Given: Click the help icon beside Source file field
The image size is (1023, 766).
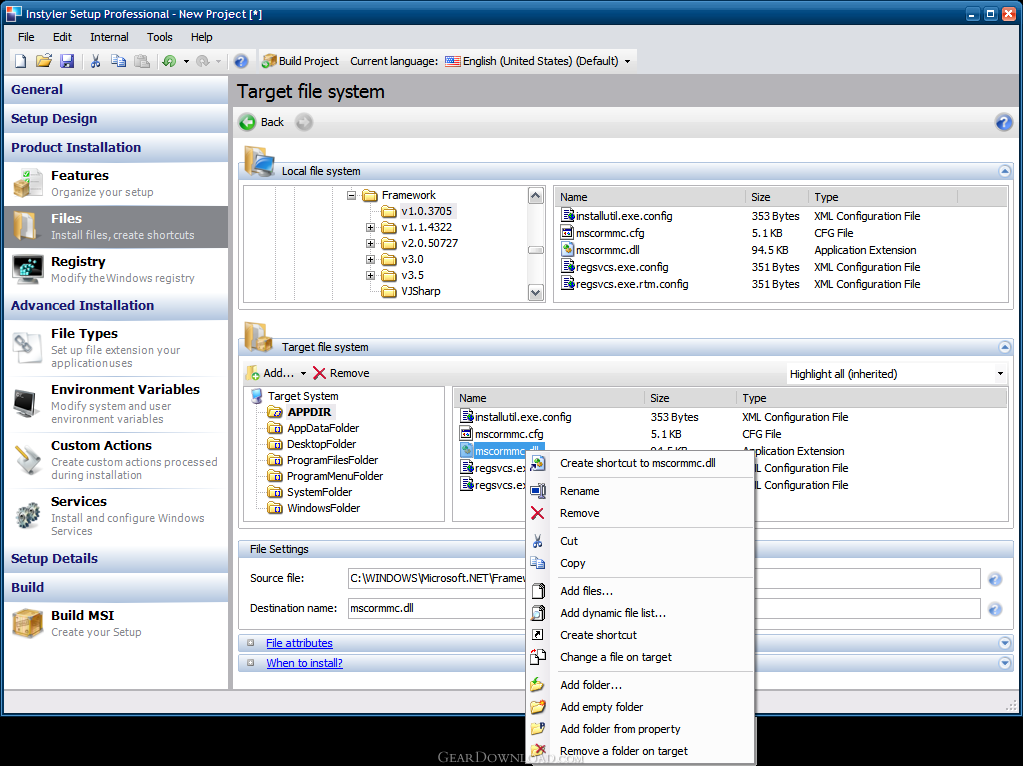Looking at the screenshot, I should 995,579.
